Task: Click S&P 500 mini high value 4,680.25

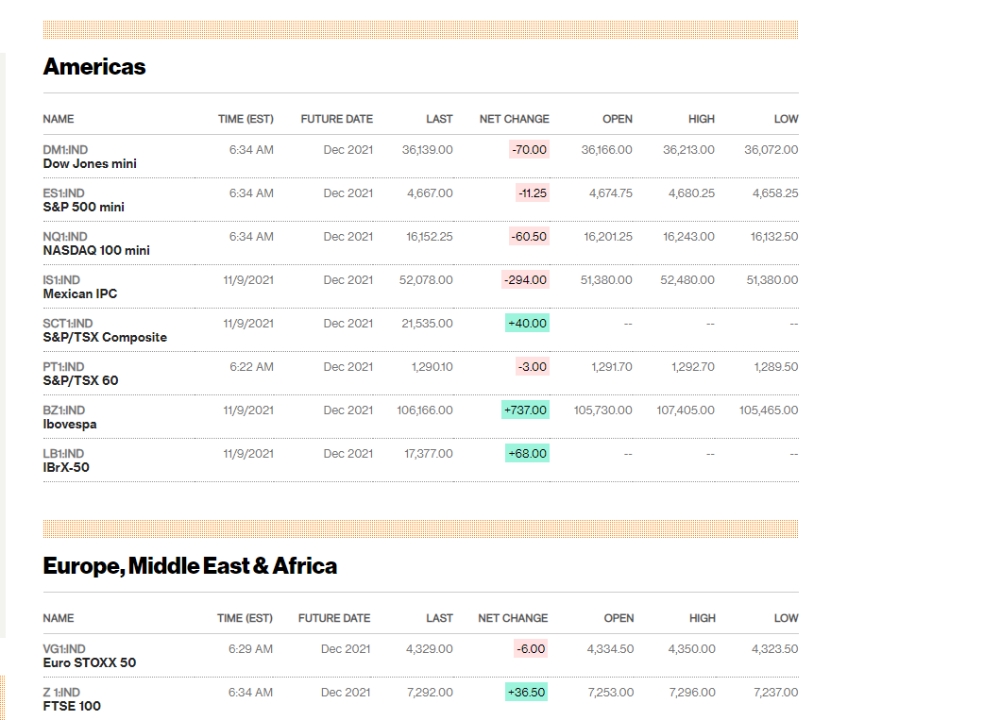Action: (x=691, y=193)
